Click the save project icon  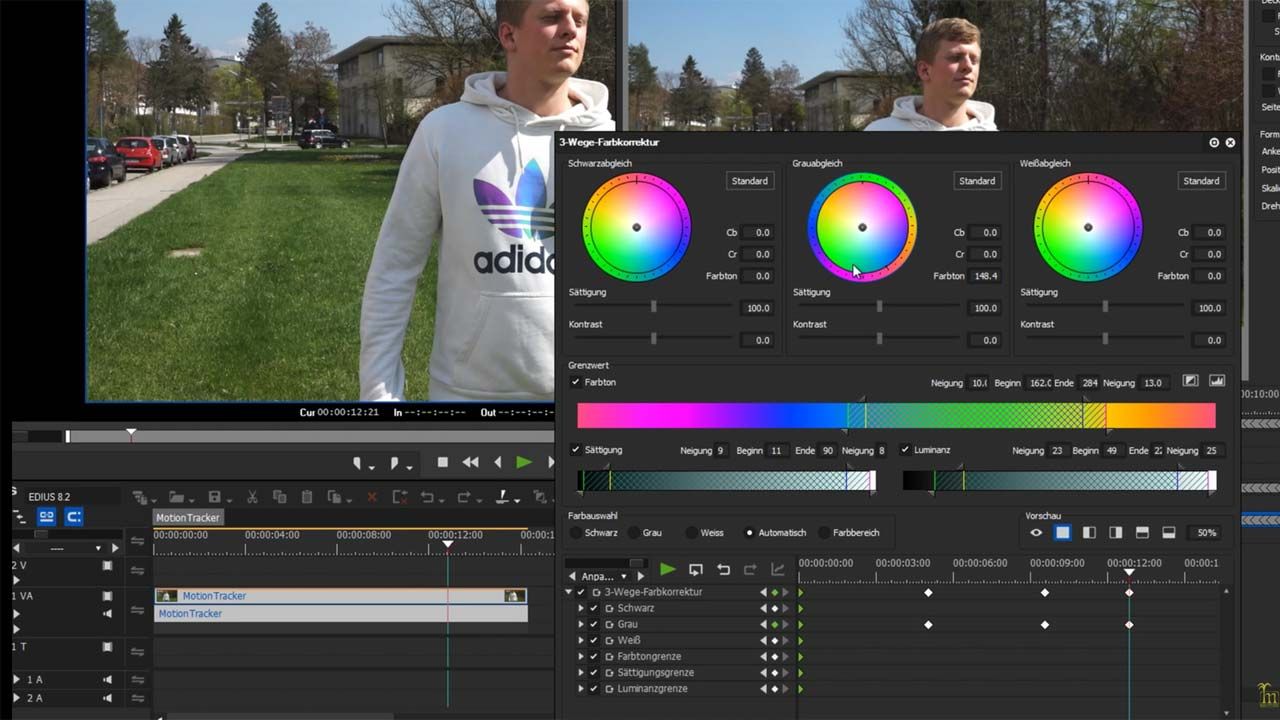pyautogui.click(x=214, y=497)
